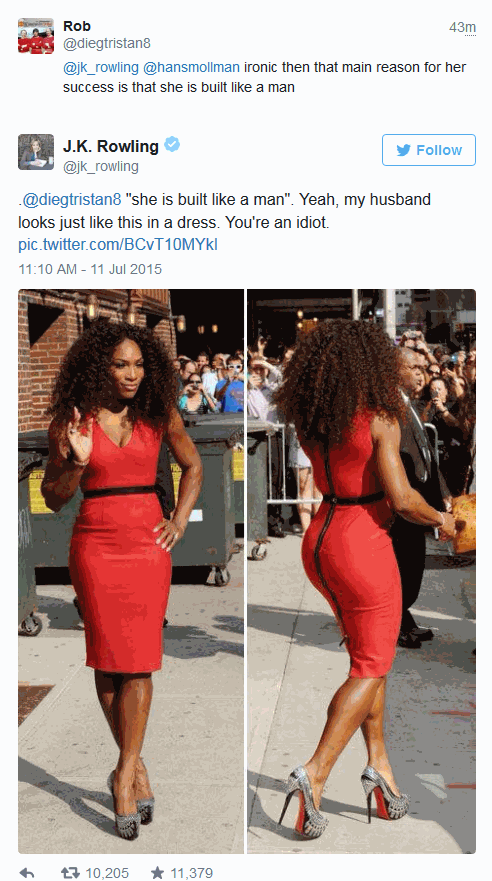Click the 11:10 AM - 11 Jul 2015 timestamp
The image size is (492, 881).
click(90, 269)
